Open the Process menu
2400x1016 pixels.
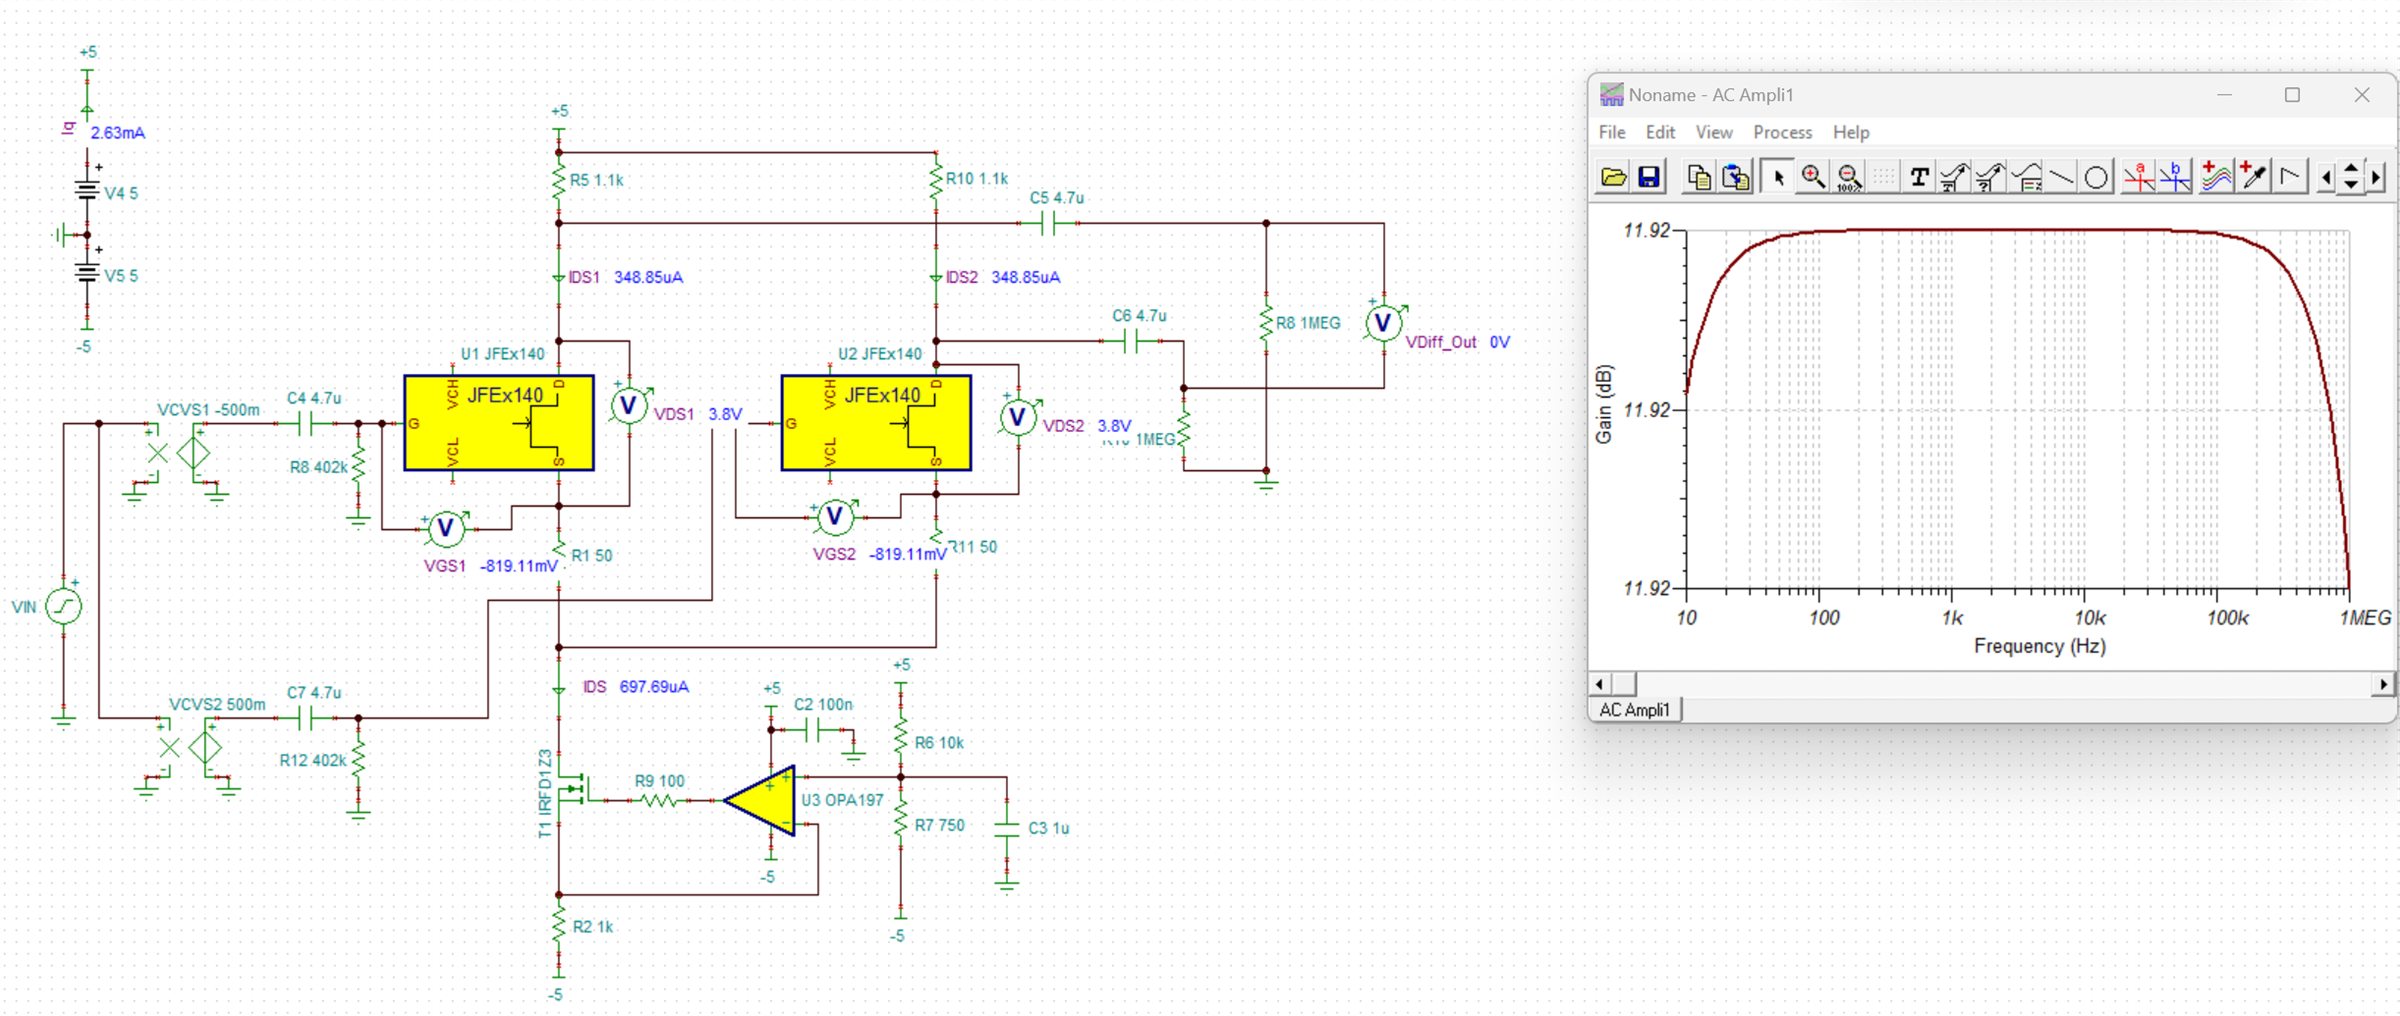pyautogui.click(x=1782, y=132)
